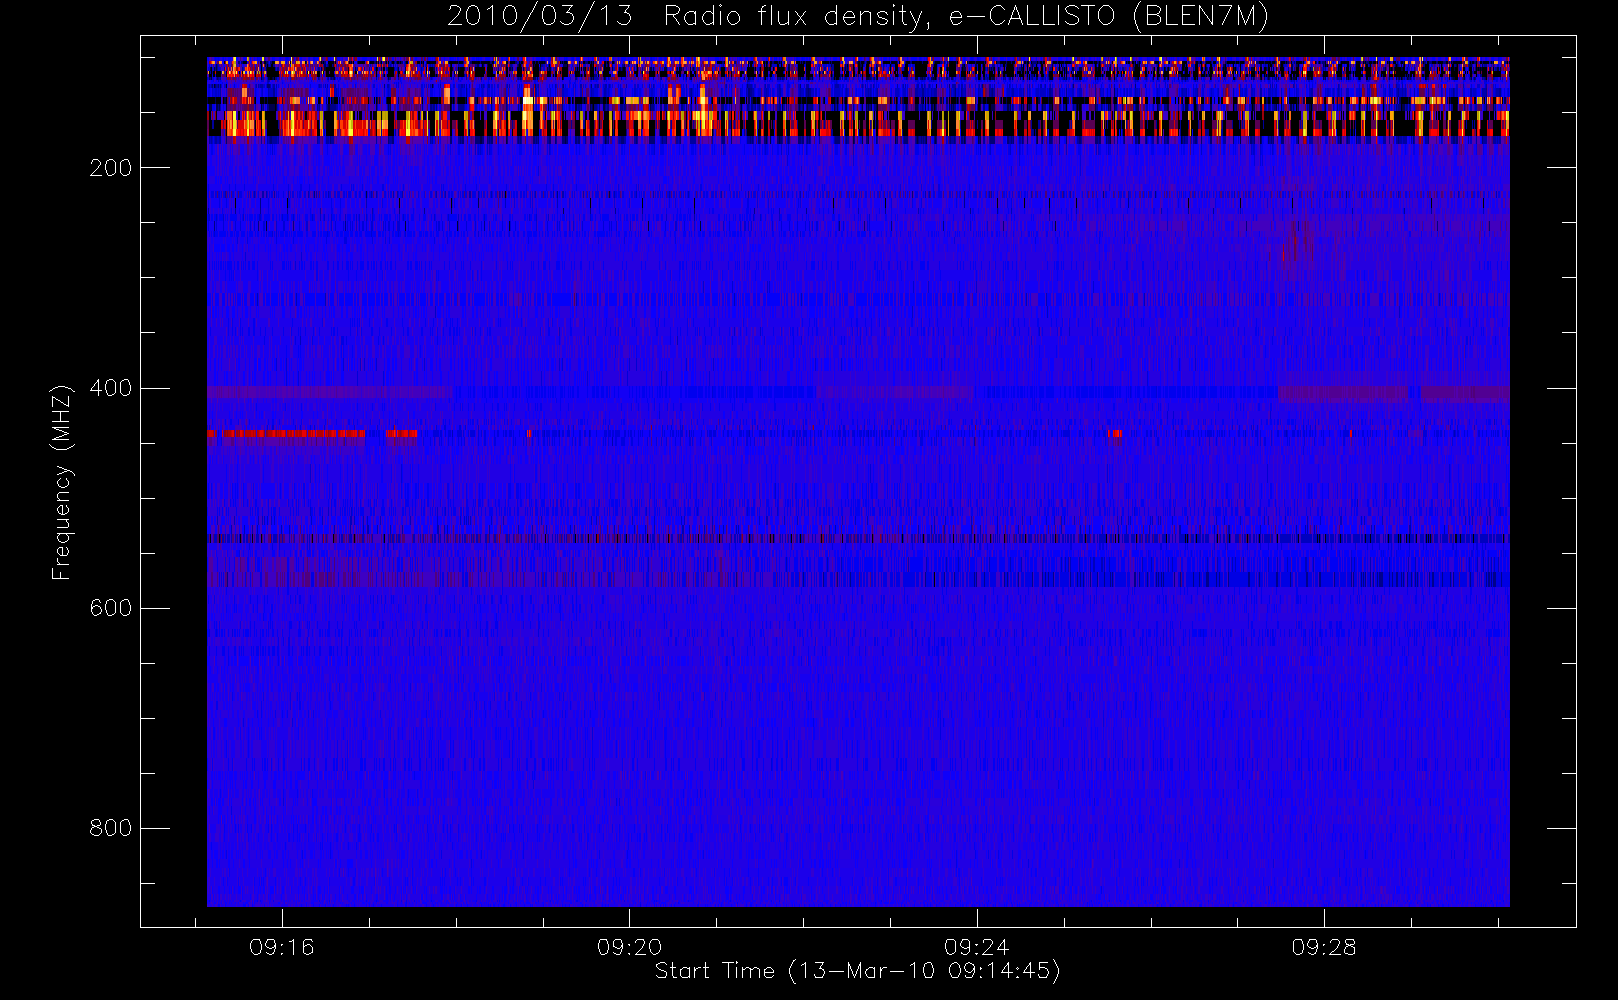Click the 800 frequency tick label
The height and width of the screenshot is (1000, 1618).
tap(110, 828)
